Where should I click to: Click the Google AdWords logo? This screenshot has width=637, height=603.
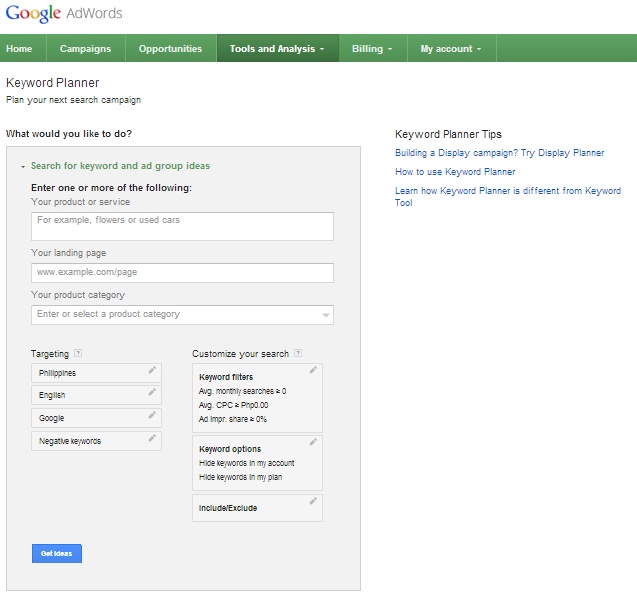64,13
